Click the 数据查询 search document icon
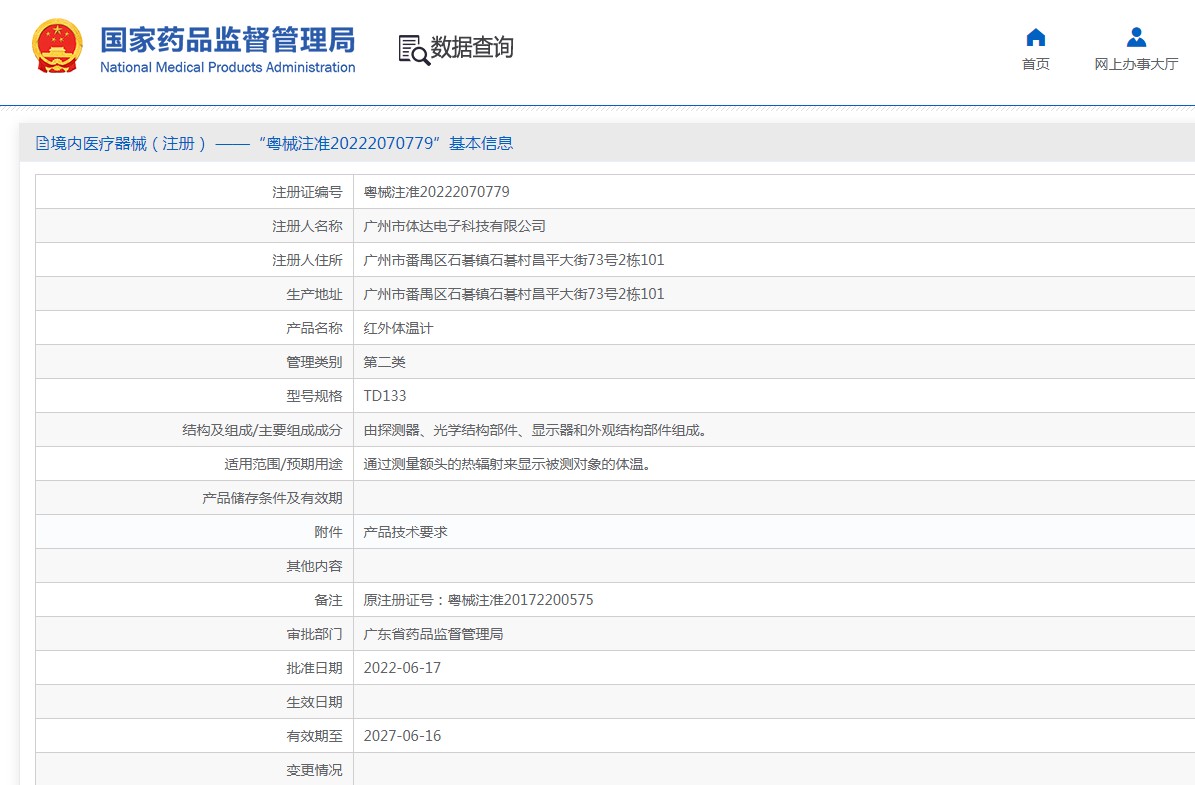 tap(414, 50)
